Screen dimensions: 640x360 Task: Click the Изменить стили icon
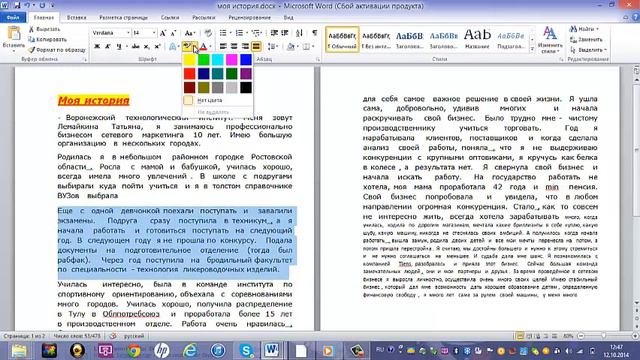[550, 33]
